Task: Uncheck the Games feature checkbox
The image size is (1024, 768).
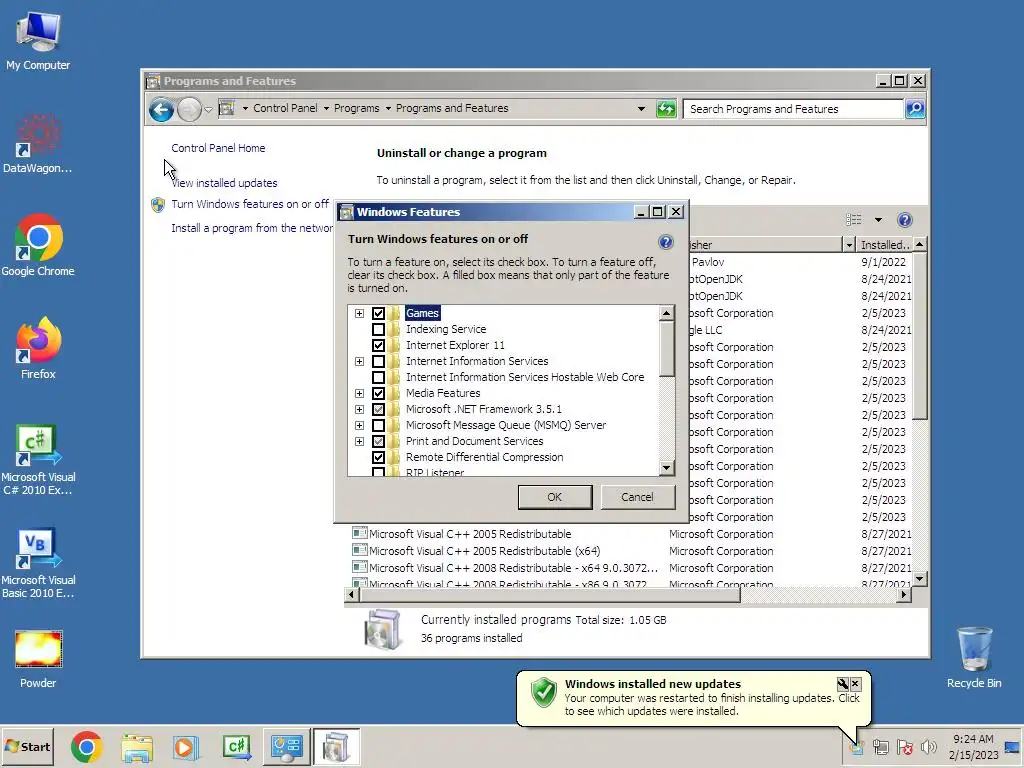Action: coord(378,313)
